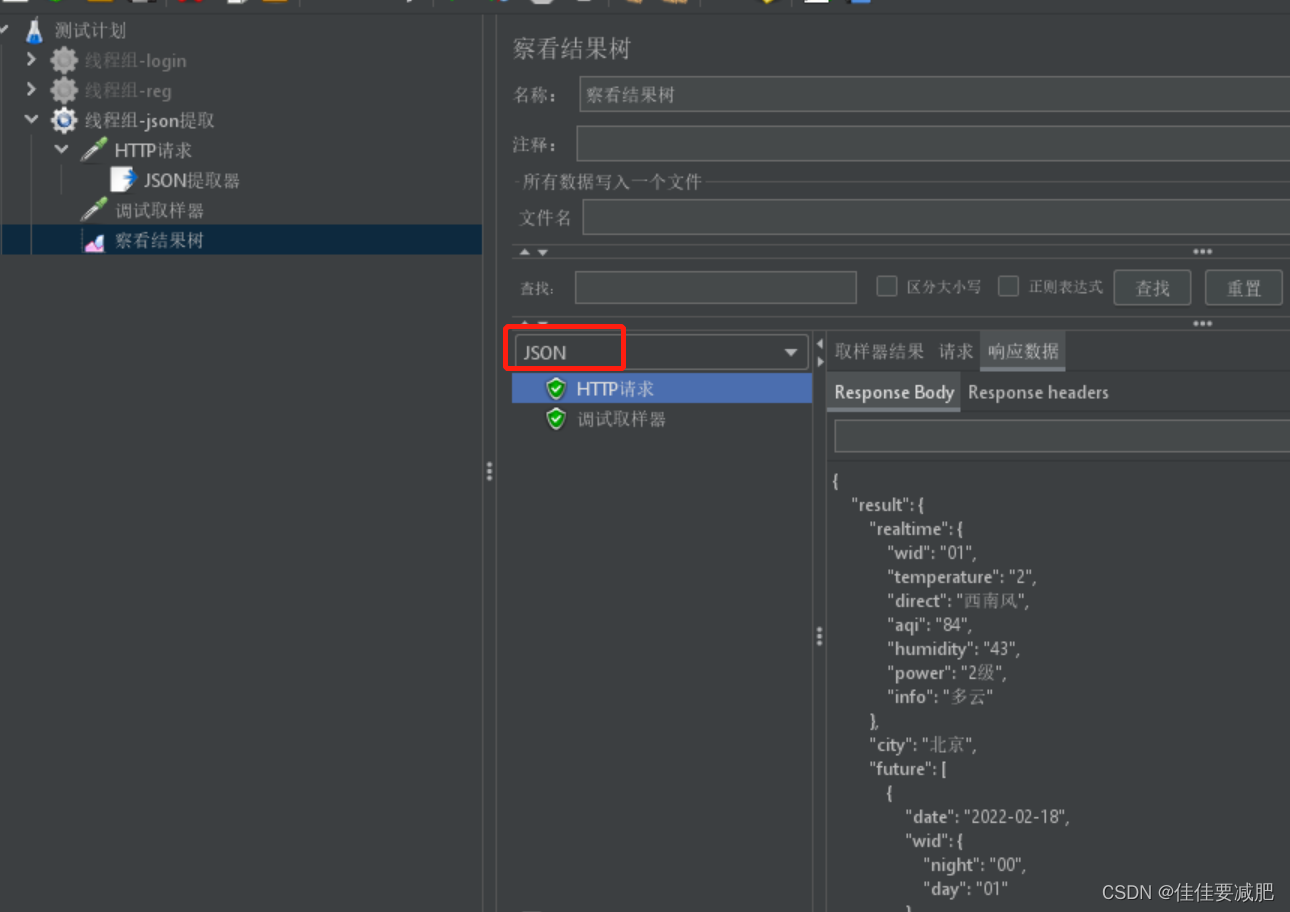The width and height of the screenshot is (1290, 912).
Task: Click the gear icon of 线程组-login
Action: point(63,60)
